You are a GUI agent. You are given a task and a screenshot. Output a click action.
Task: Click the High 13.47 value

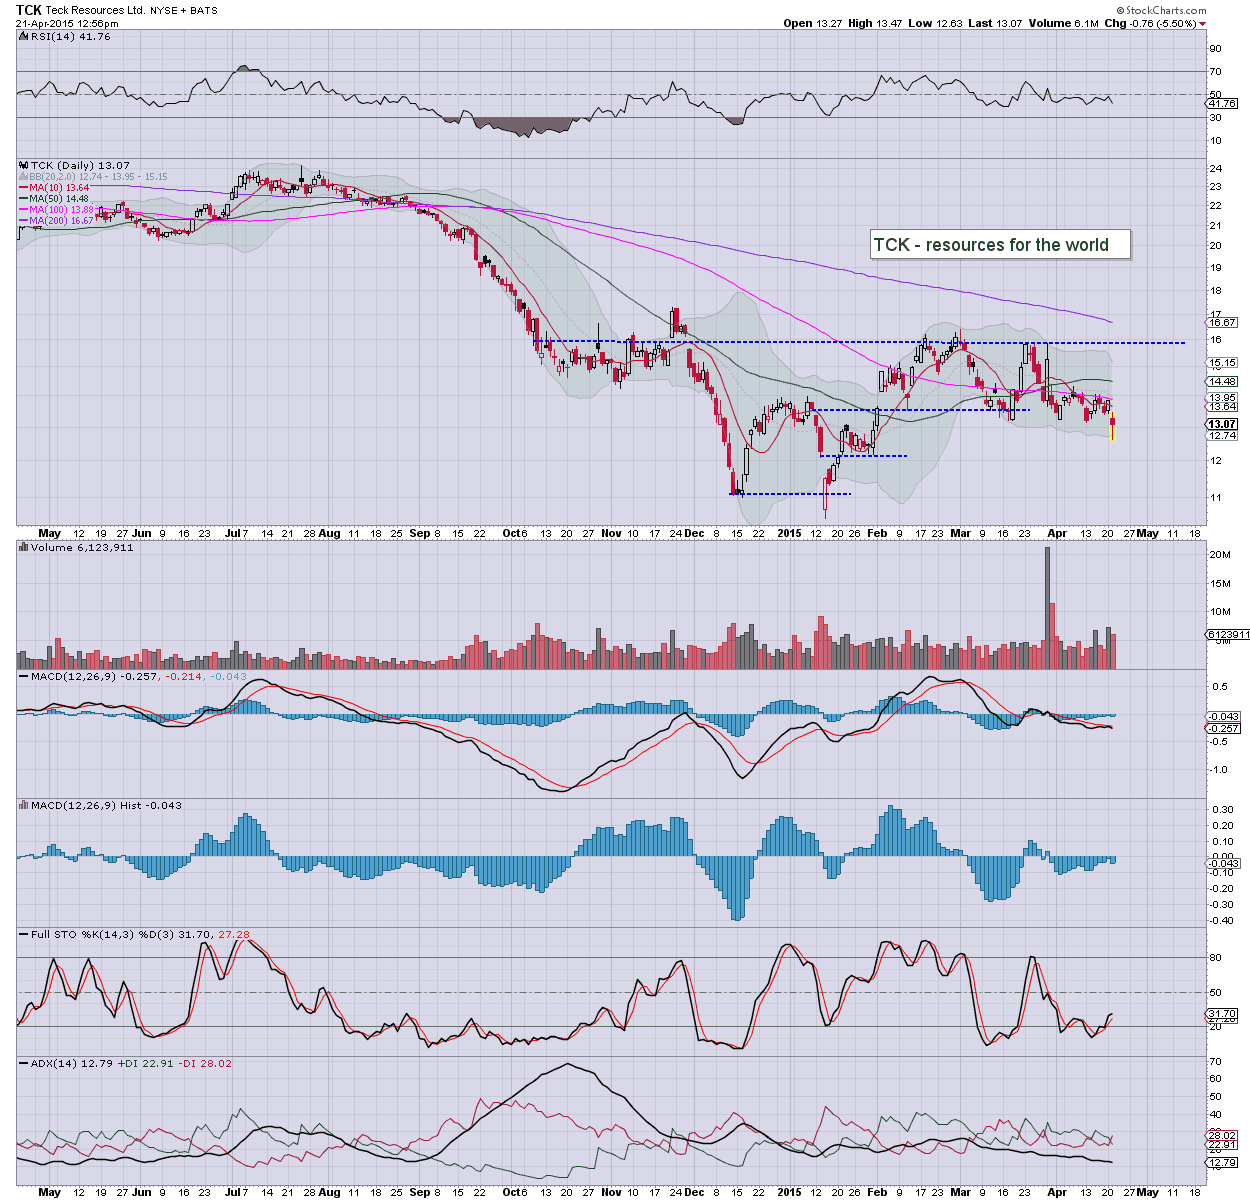(875, 23)
